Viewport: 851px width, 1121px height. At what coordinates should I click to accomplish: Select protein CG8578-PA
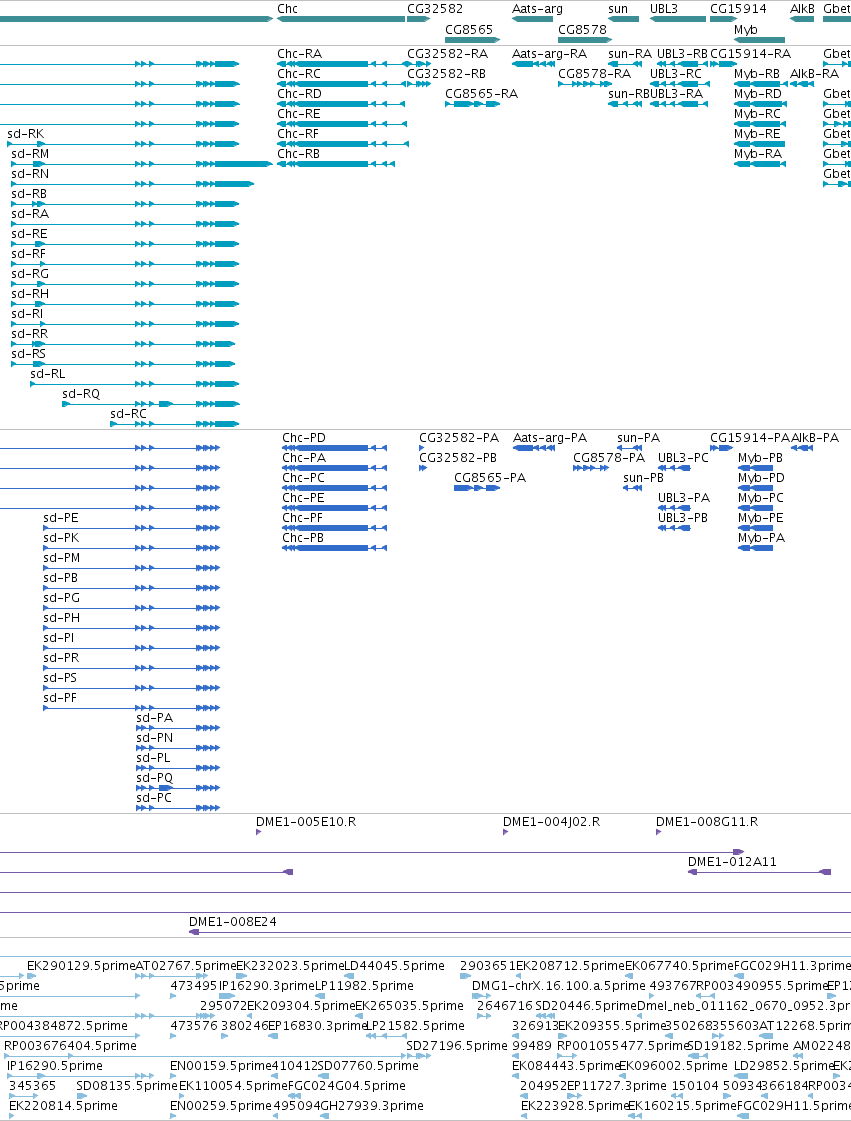coord(609,458)
